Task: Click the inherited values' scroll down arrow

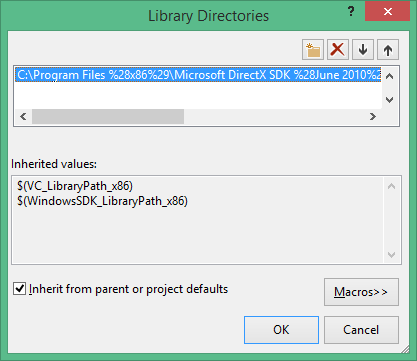Action: [x=392, y=255]
